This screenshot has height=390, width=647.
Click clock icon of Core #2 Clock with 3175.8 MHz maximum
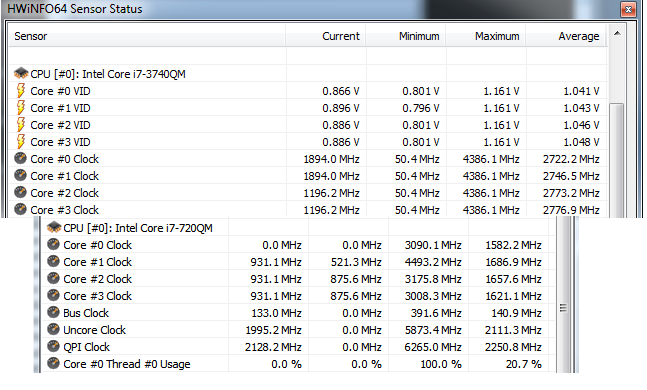[53, 278]
